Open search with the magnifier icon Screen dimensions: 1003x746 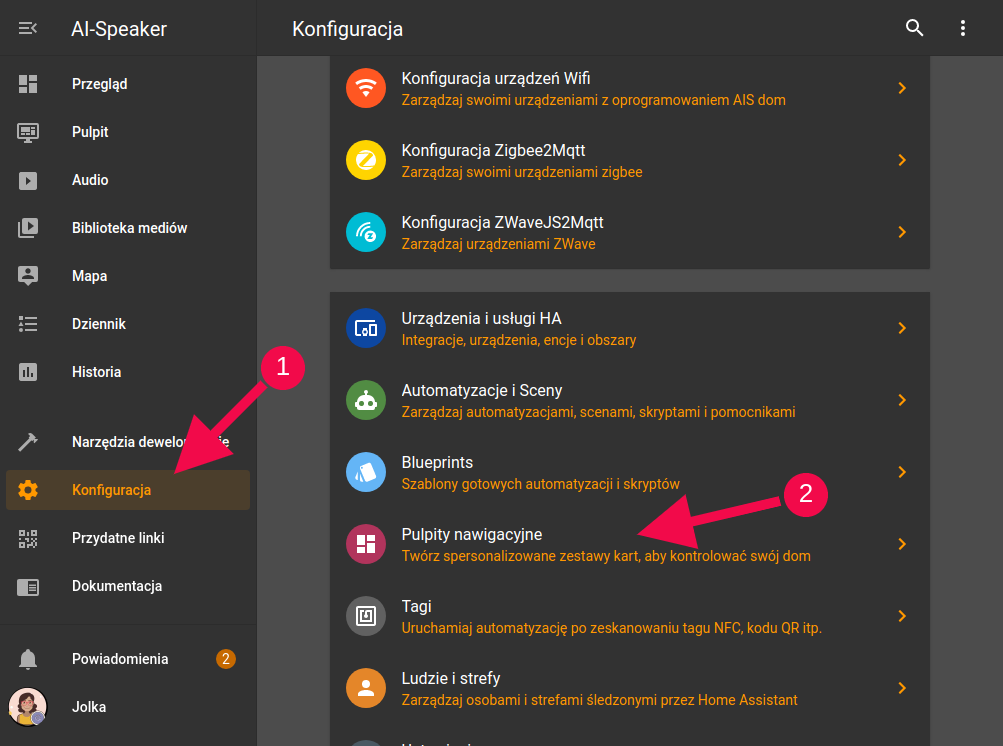[915, 28]
